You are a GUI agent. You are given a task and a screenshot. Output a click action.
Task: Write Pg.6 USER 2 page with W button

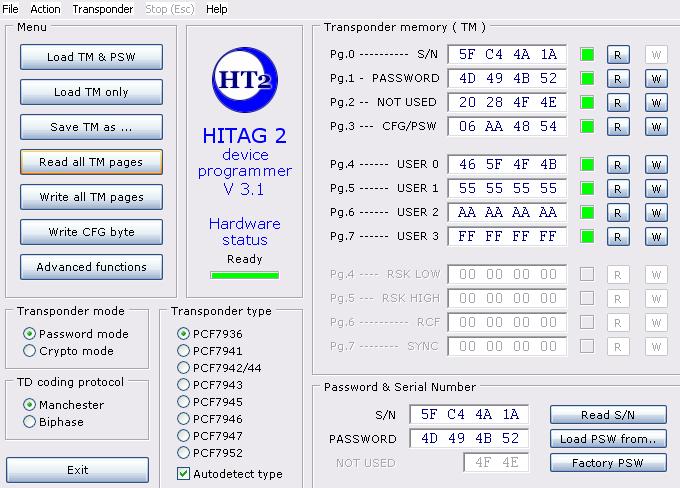[656, 213]
